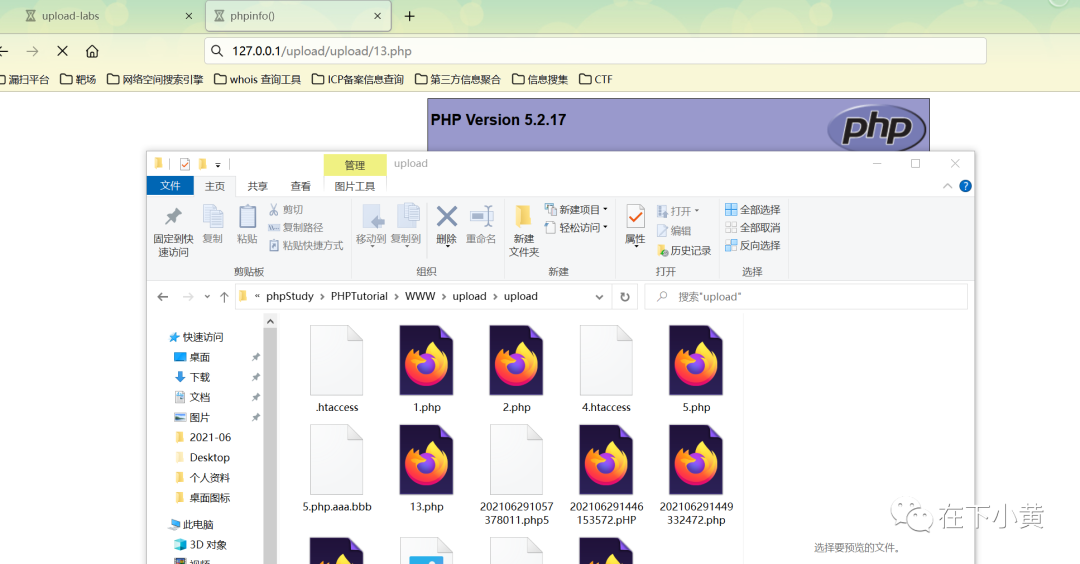Switch to the Share (共享) ribbon tab

point(258,186)
